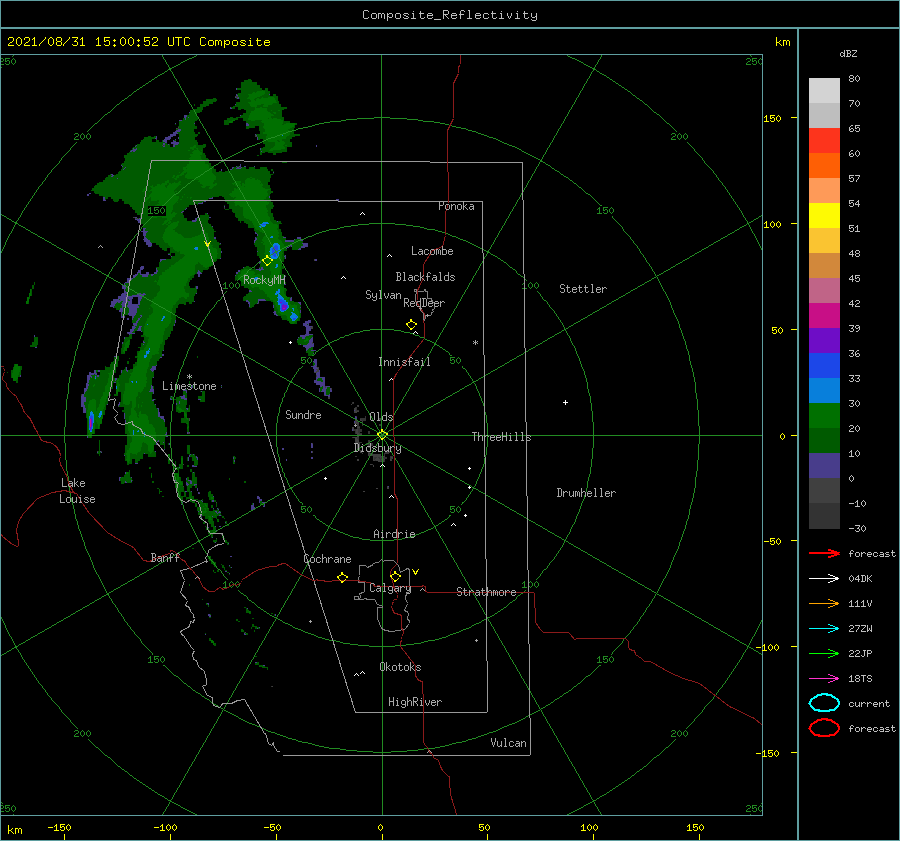The height and width of the screenshot is (841, 900).
Task: Click the Sylvan label on map
Action: click(x=383, y=295)
